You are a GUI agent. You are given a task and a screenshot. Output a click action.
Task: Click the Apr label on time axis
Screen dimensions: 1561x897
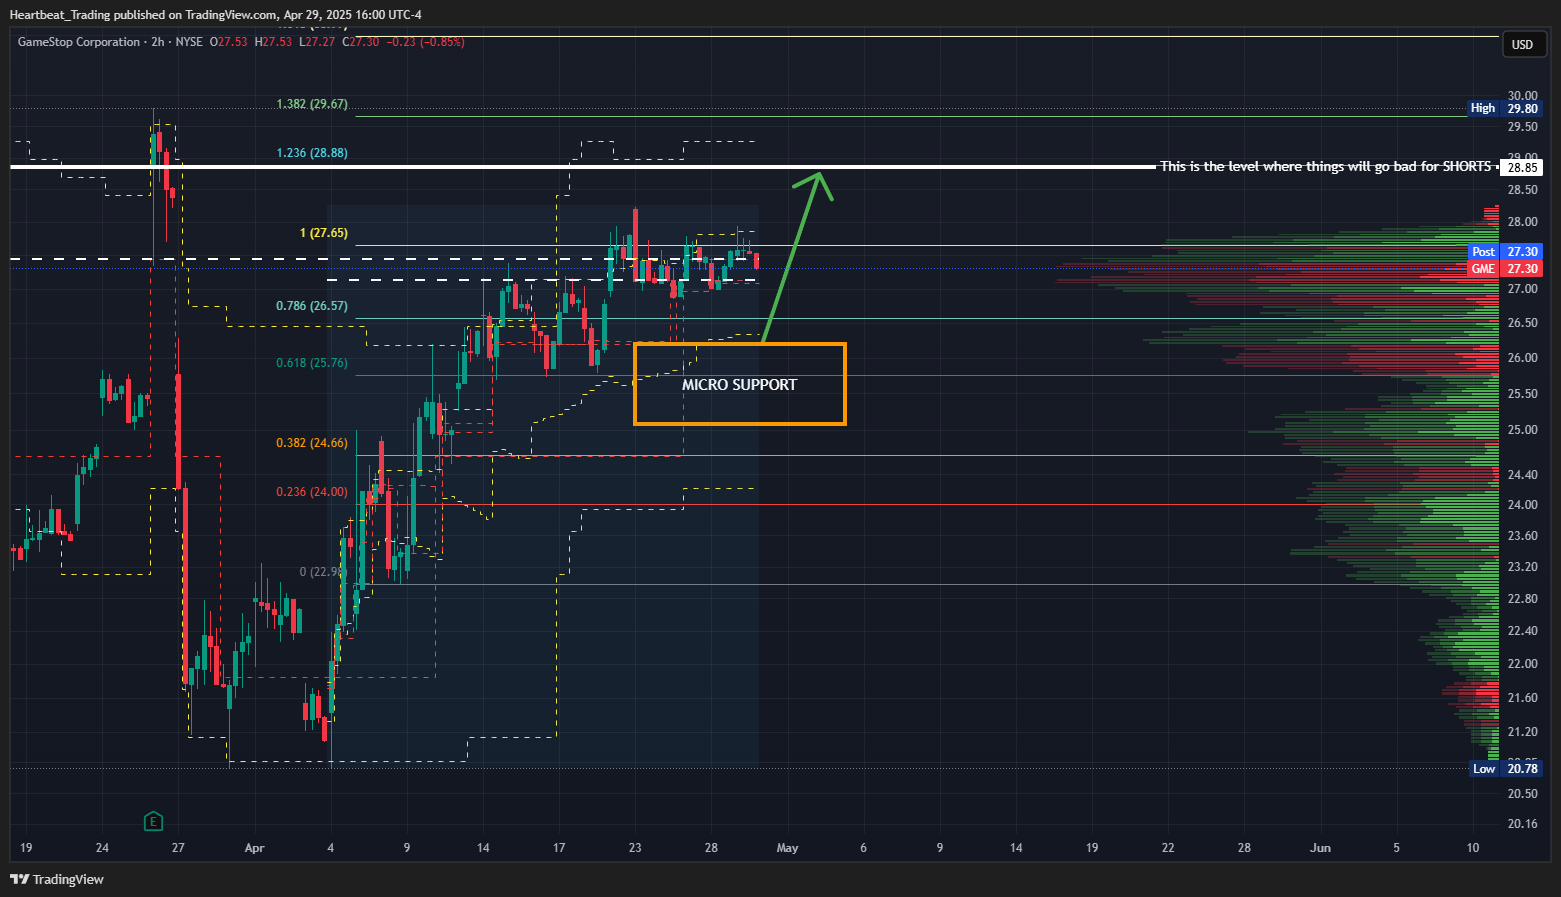(x=254, y=848)
